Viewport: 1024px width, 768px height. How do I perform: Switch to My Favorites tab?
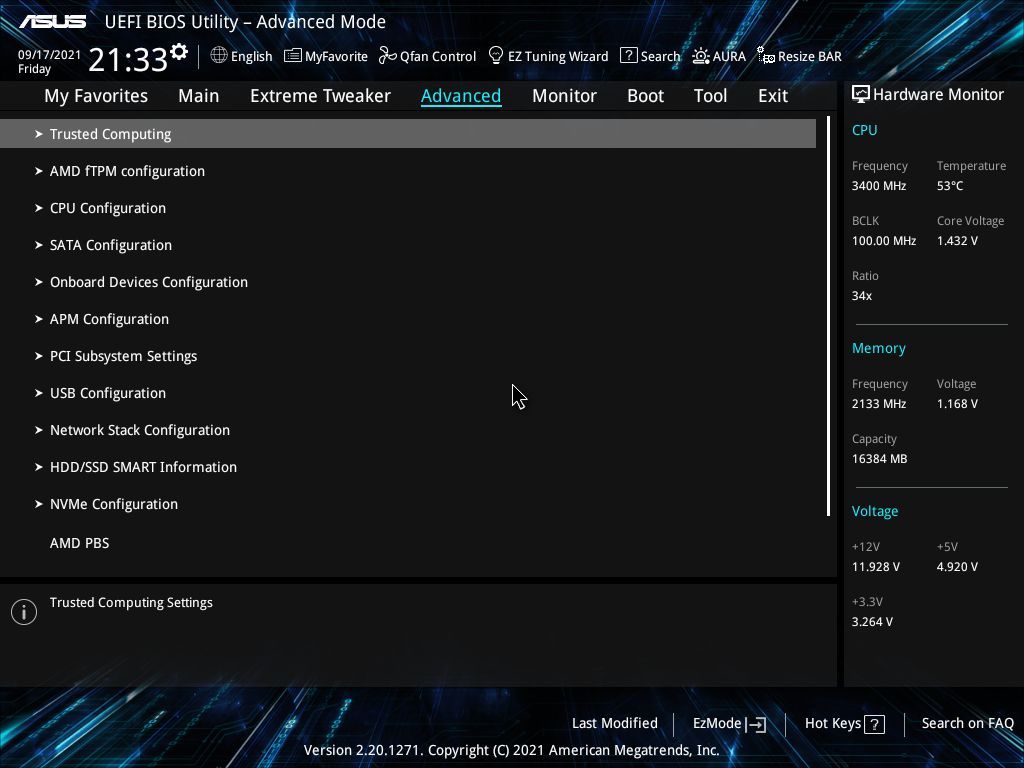tap(96, 96)
